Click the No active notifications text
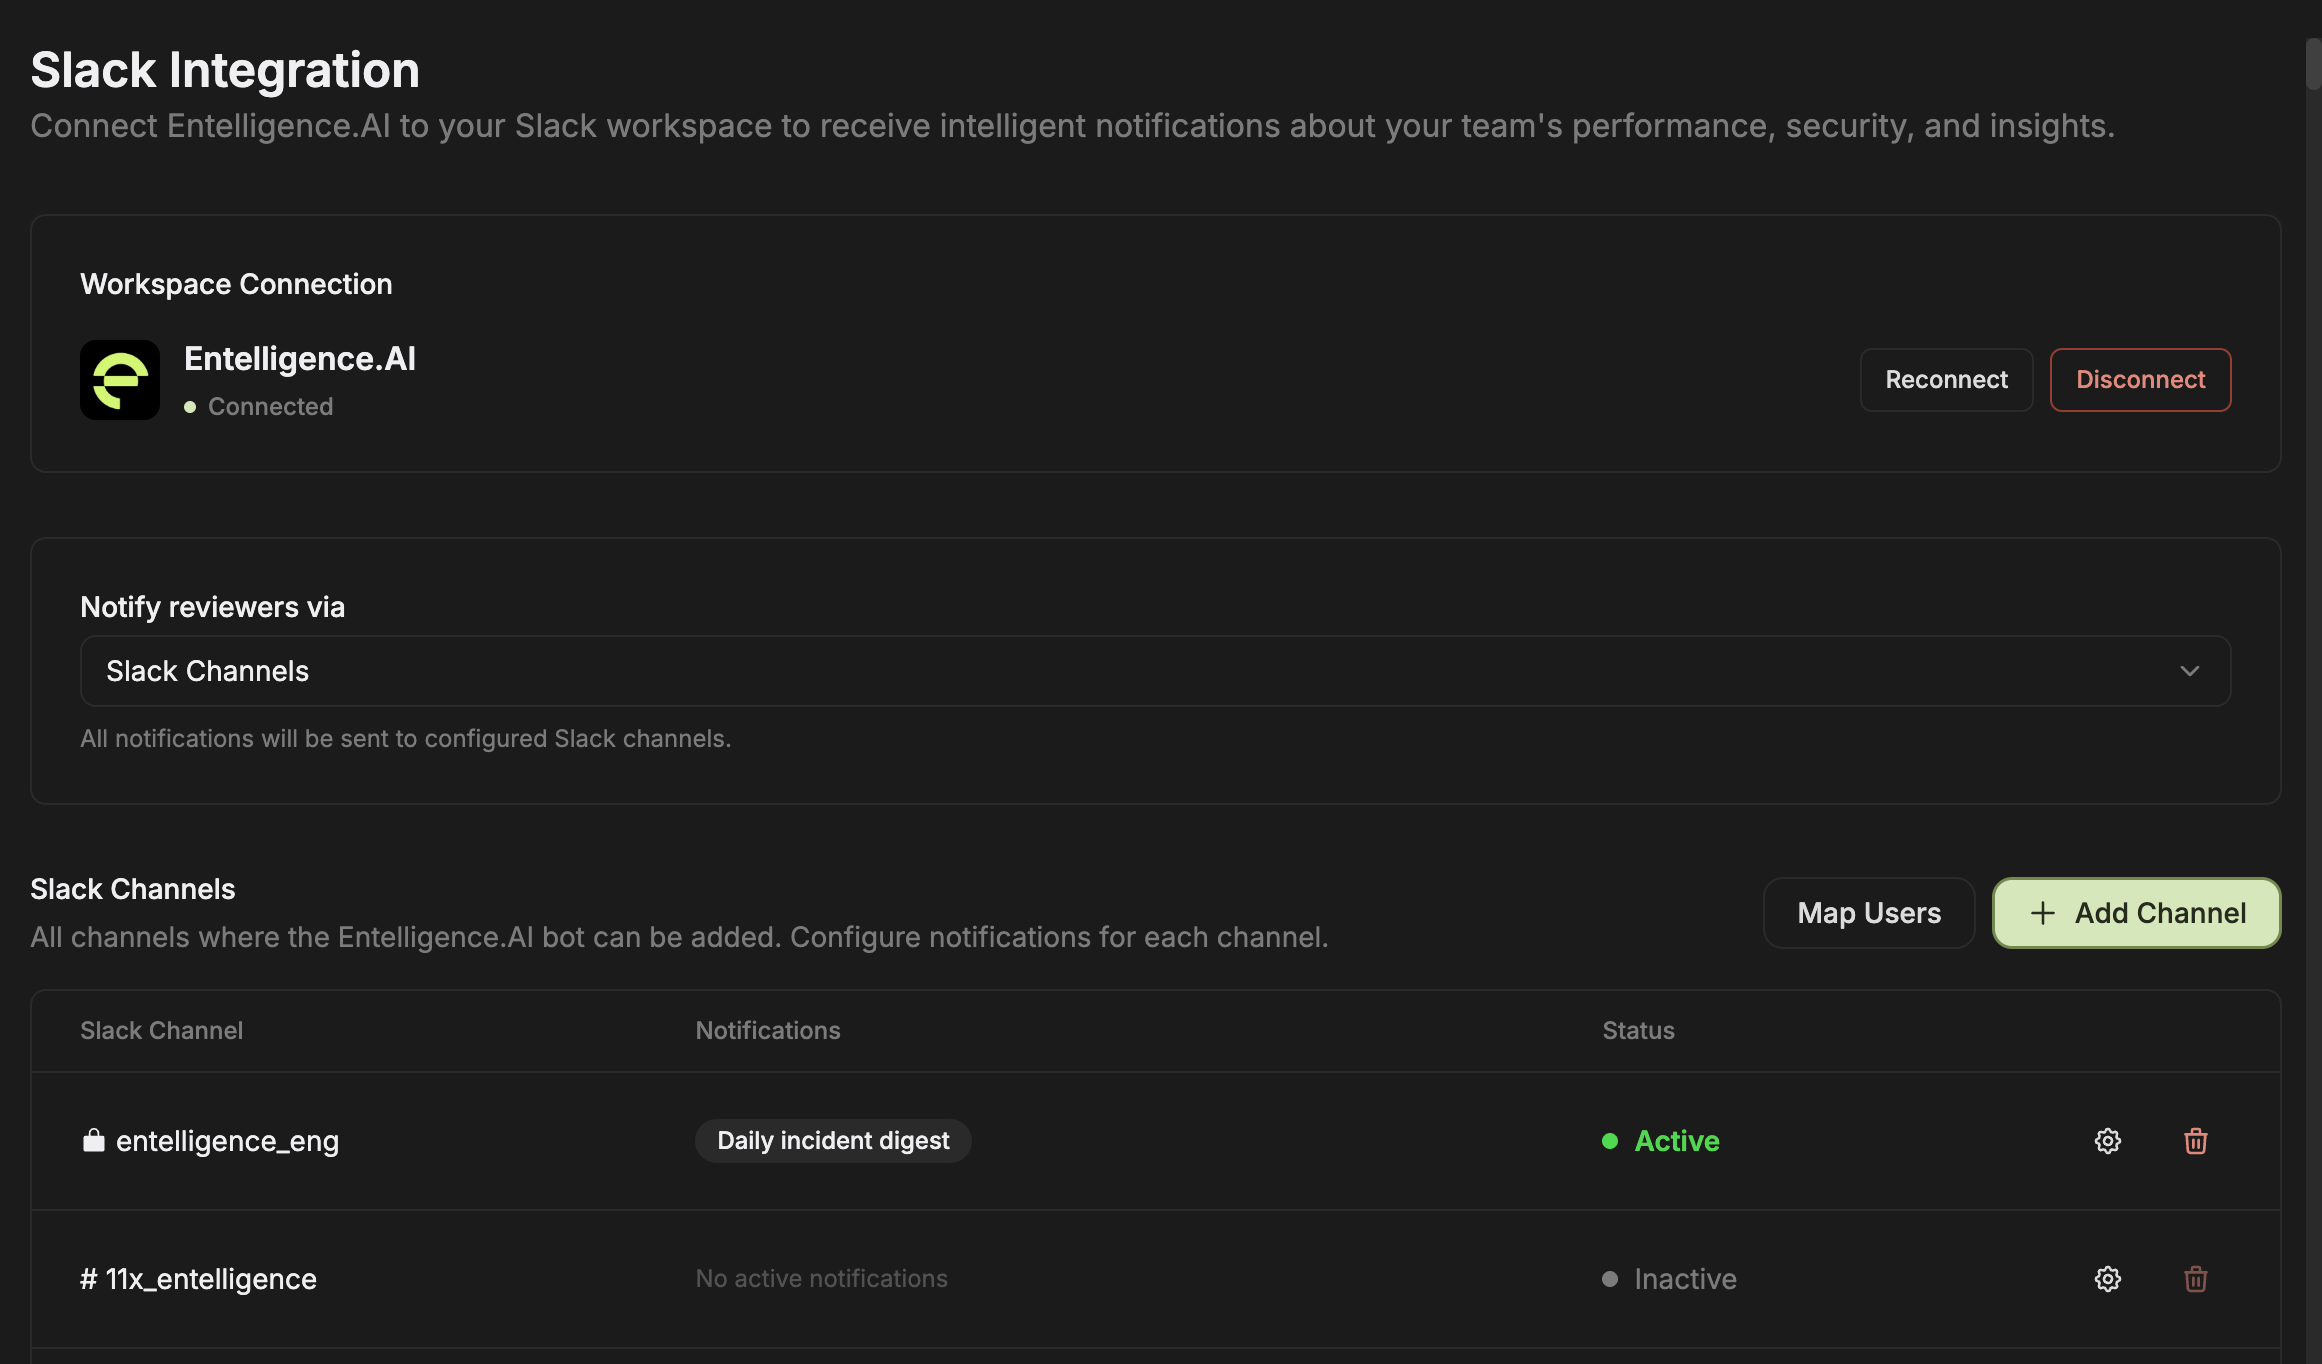The height and width of the screenshot is (1364, 2322). 821,1279
